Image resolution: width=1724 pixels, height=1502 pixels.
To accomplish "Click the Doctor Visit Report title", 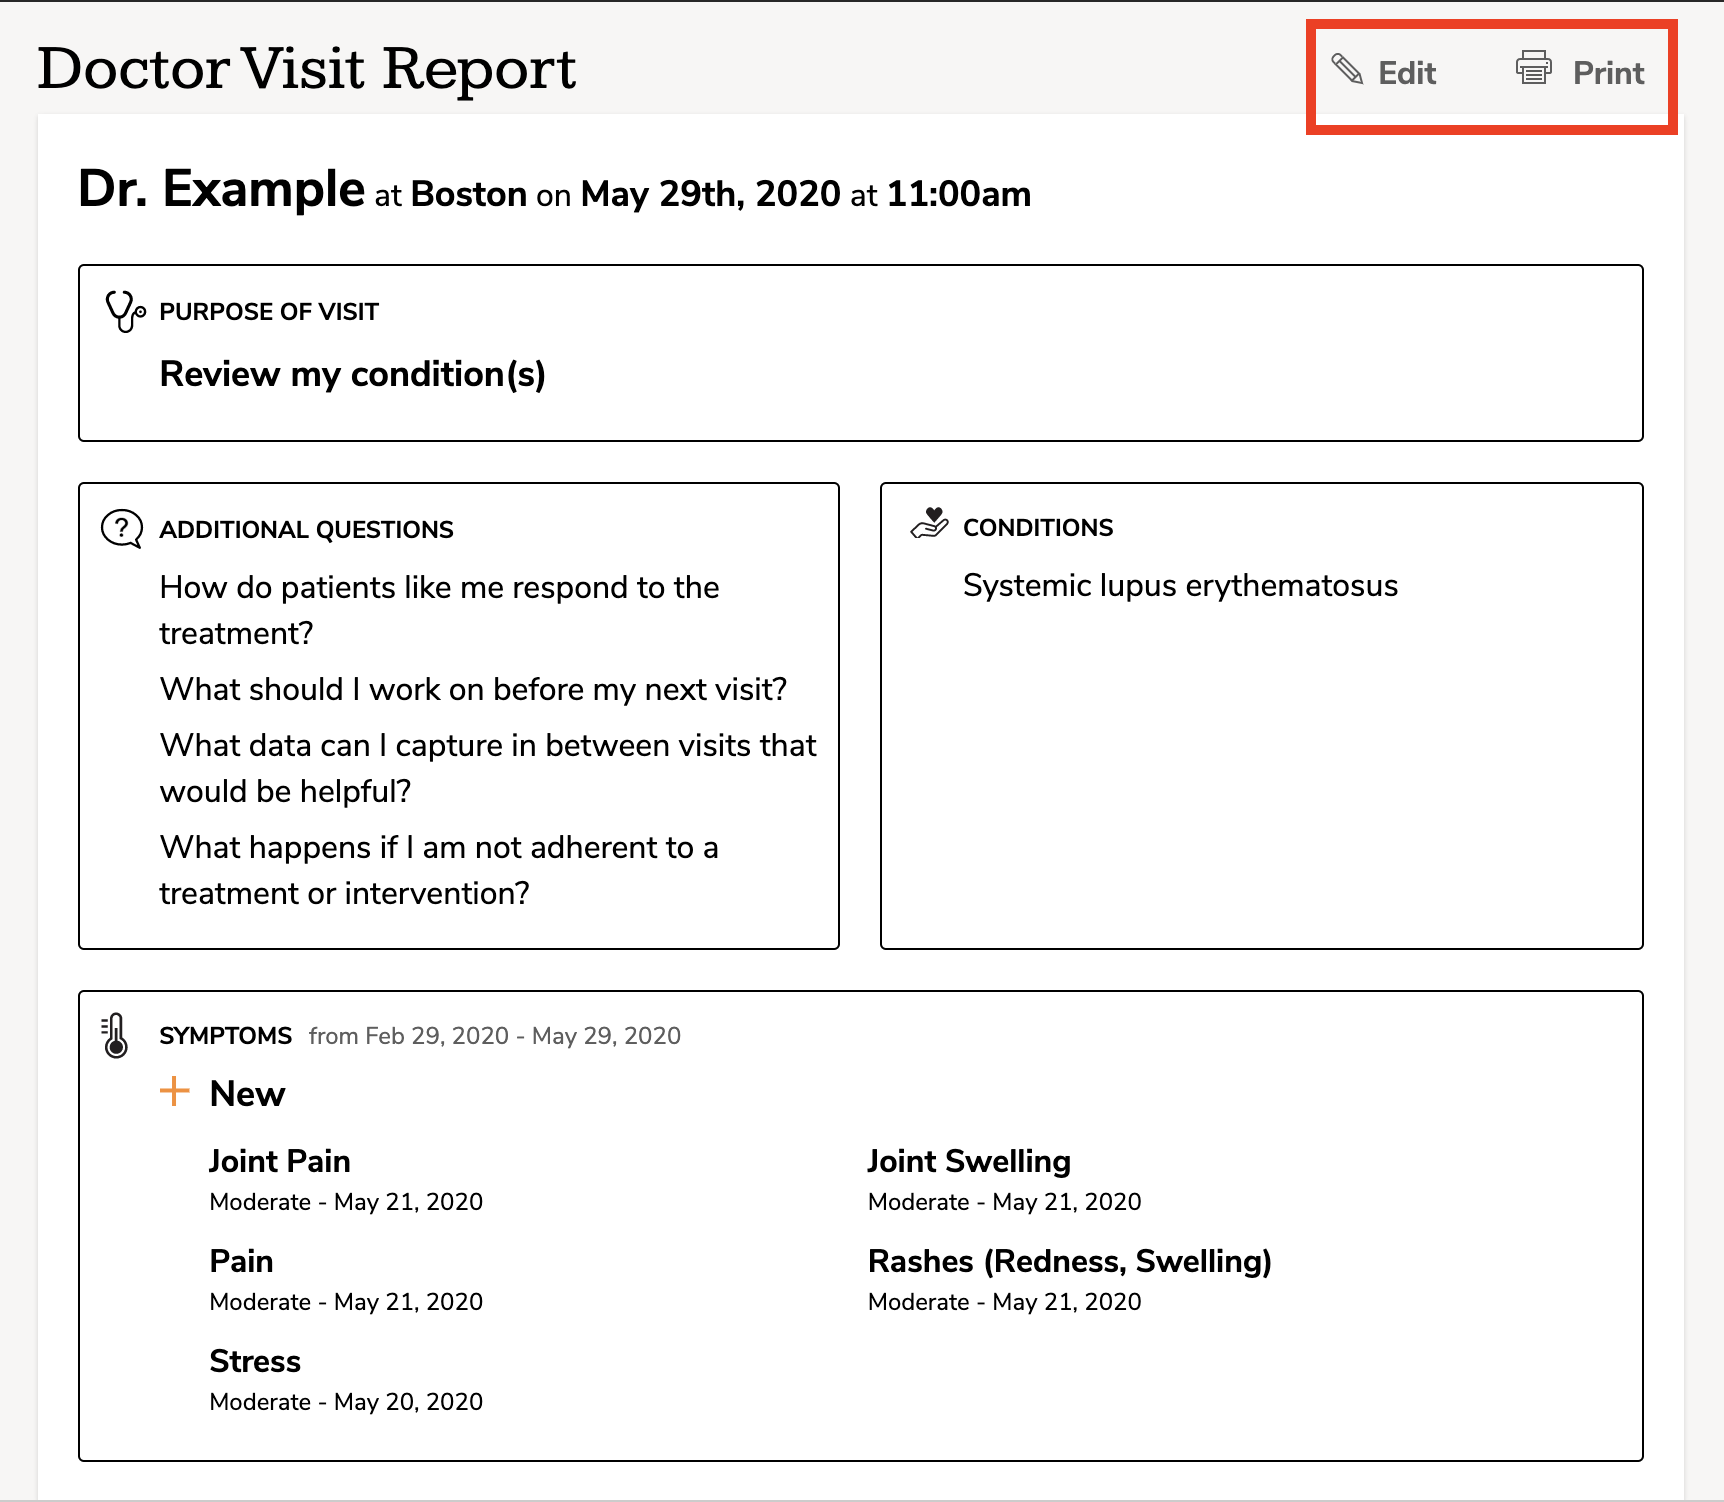I will tap(307, 69).
